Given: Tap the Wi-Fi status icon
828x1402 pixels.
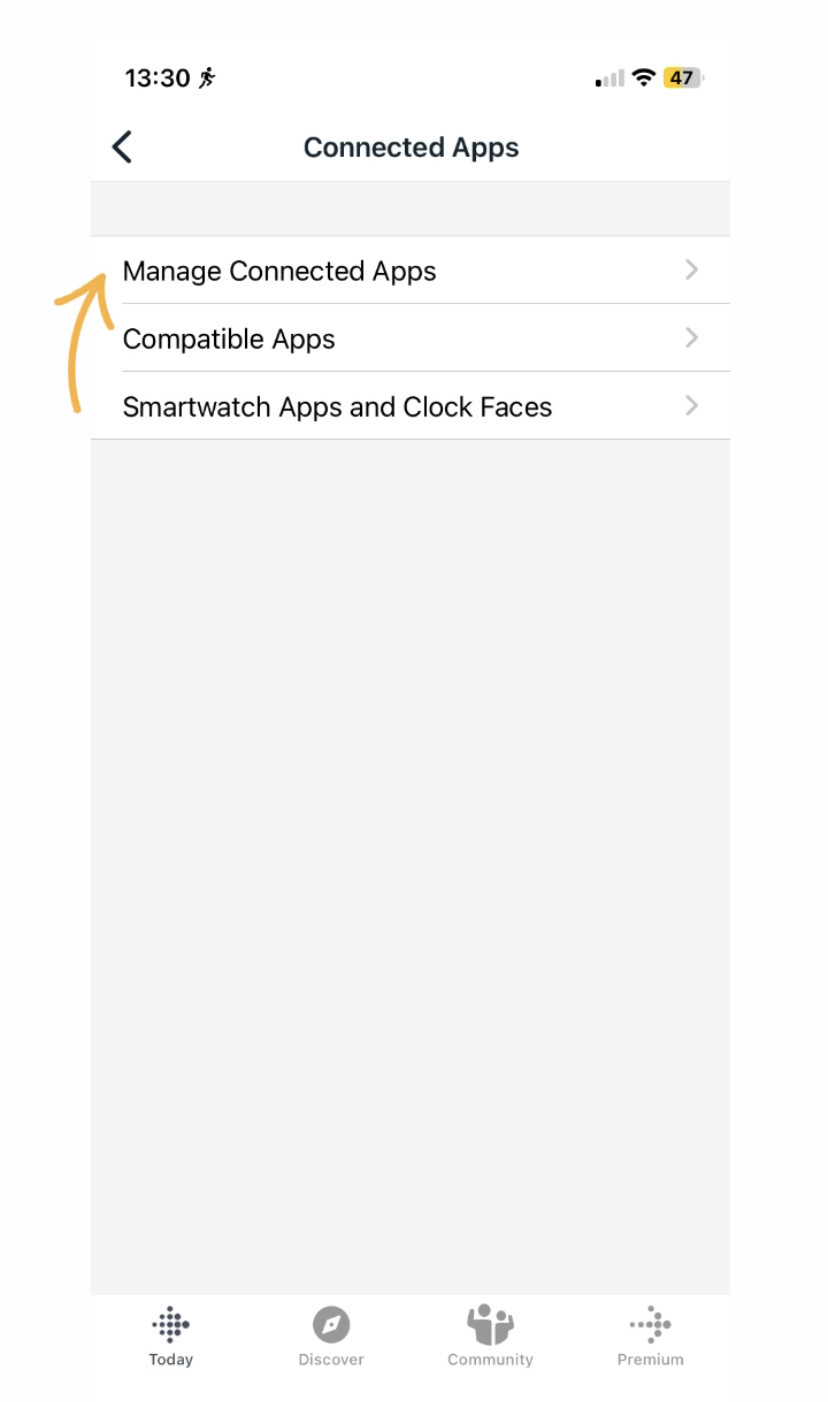Looking at the screenshot, I should tap(644, 78).
